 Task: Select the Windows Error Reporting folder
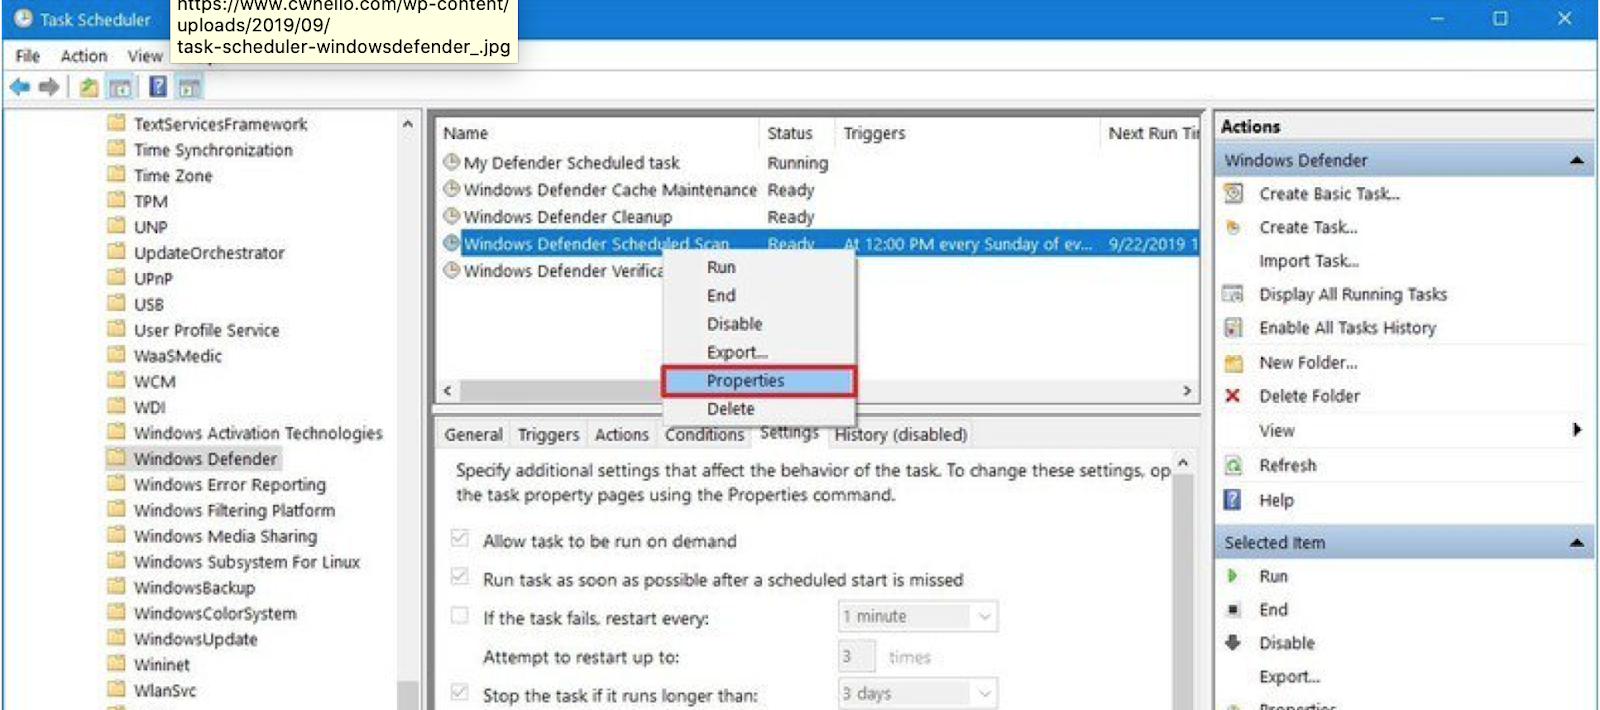(x=229, y=484)
